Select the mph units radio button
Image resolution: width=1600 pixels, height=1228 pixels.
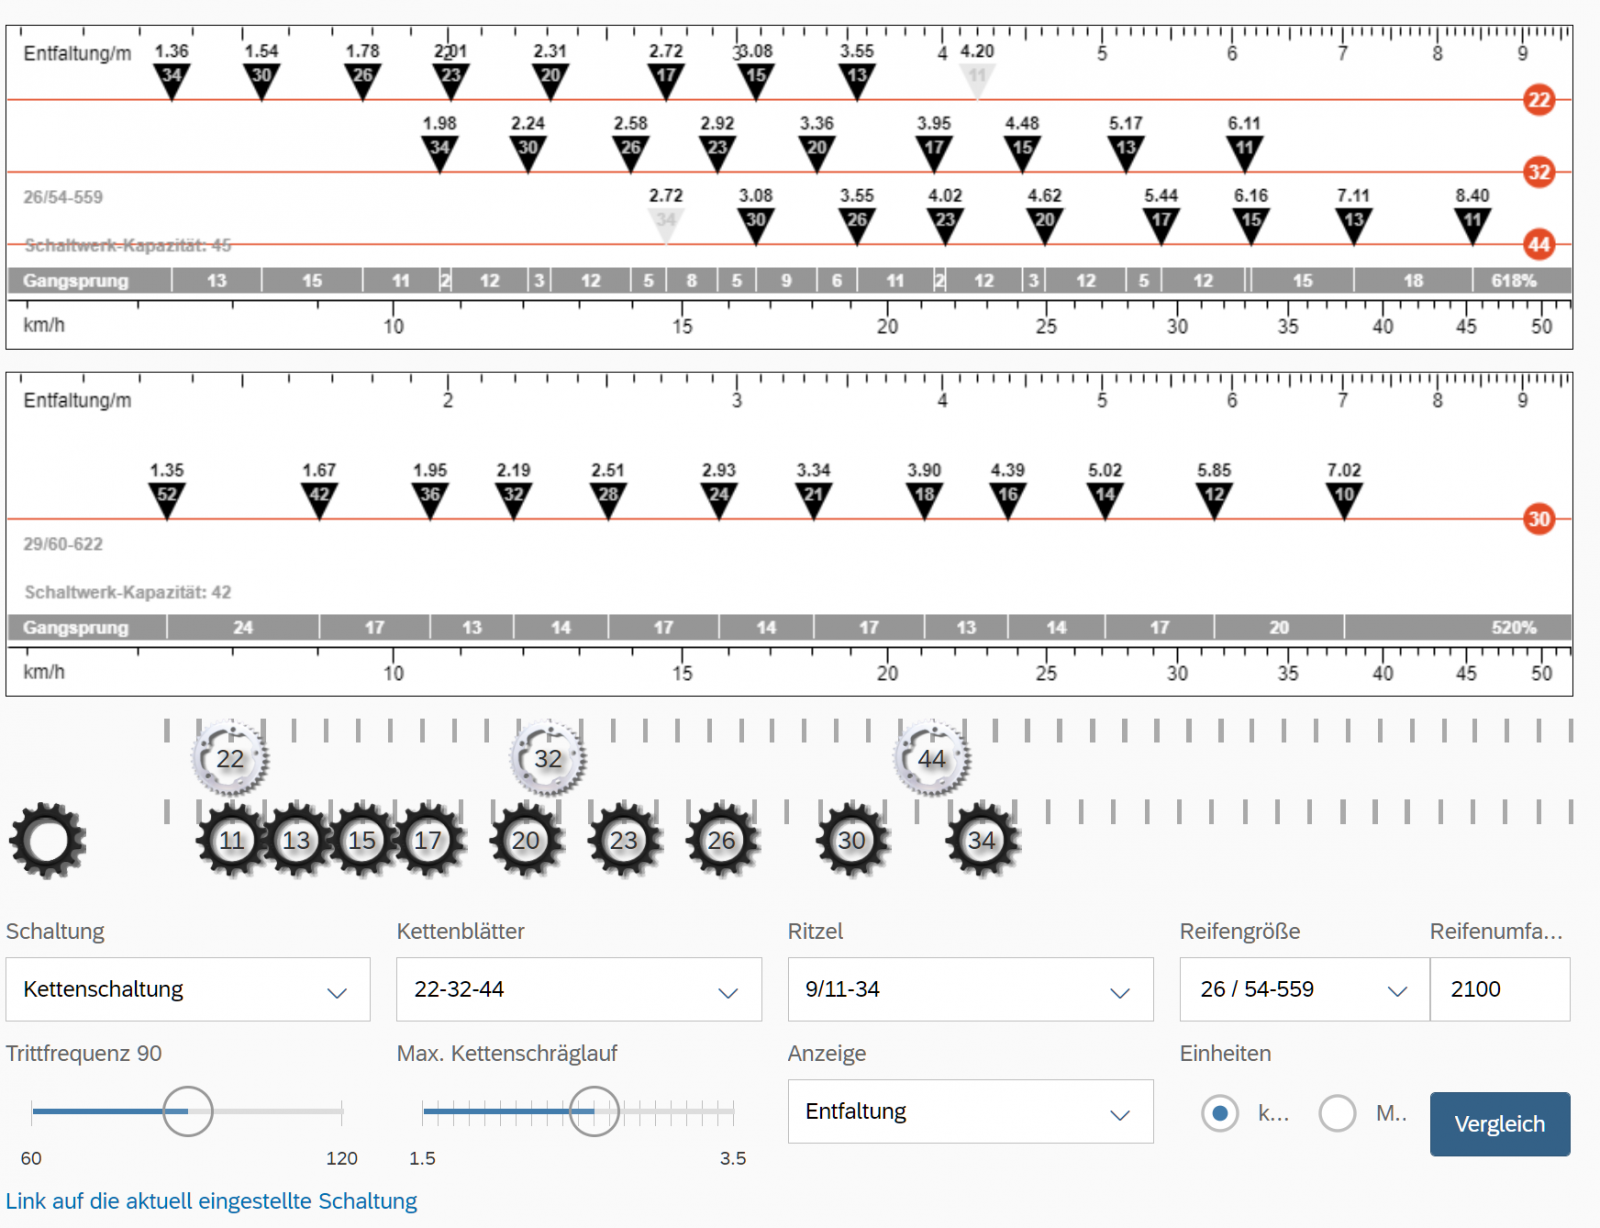pos(1337,1113)
